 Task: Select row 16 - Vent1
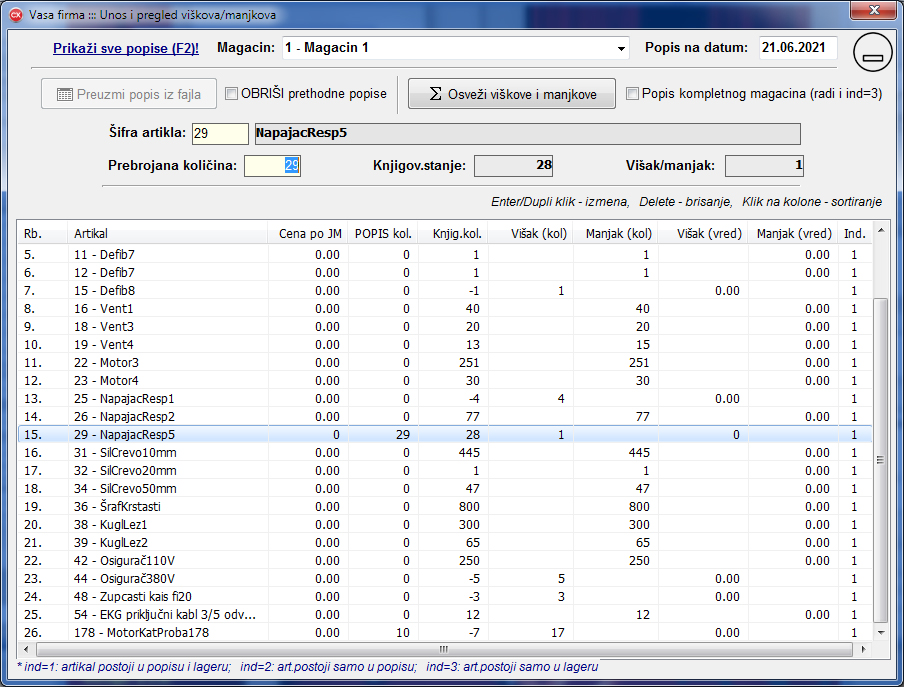(x=445, y=308)
